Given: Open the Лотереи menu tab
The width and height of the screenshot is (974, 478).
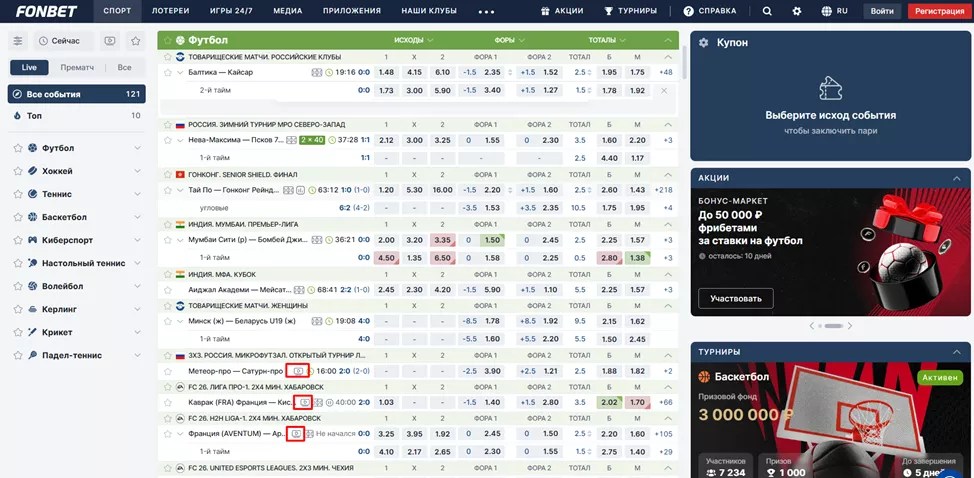Looking at the screenshot, I should coord(170,11).
